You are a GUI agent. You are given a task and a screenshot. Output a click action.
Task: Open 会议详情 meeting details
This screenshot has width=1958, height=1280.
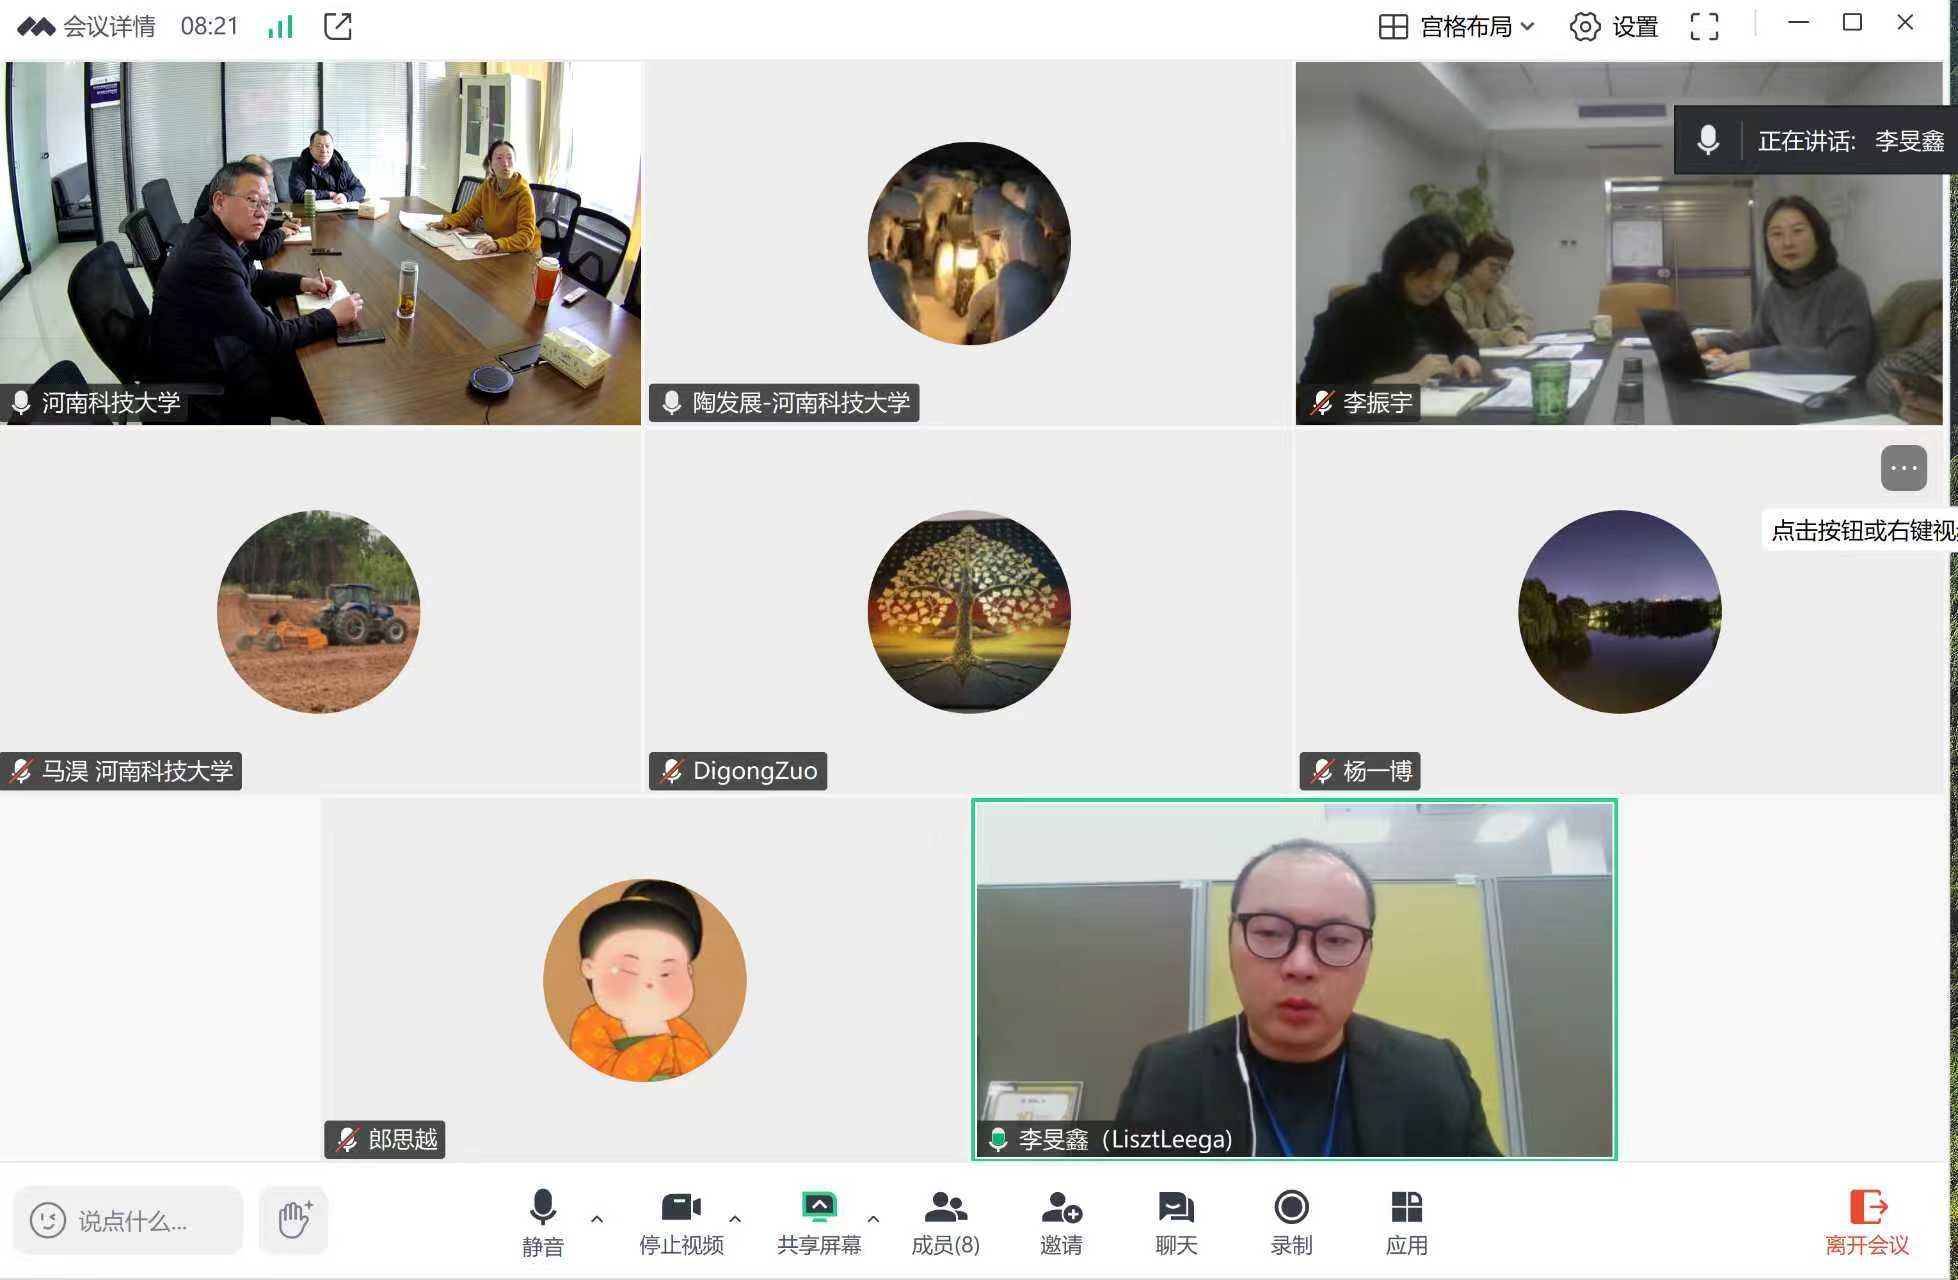coord(108,26)
